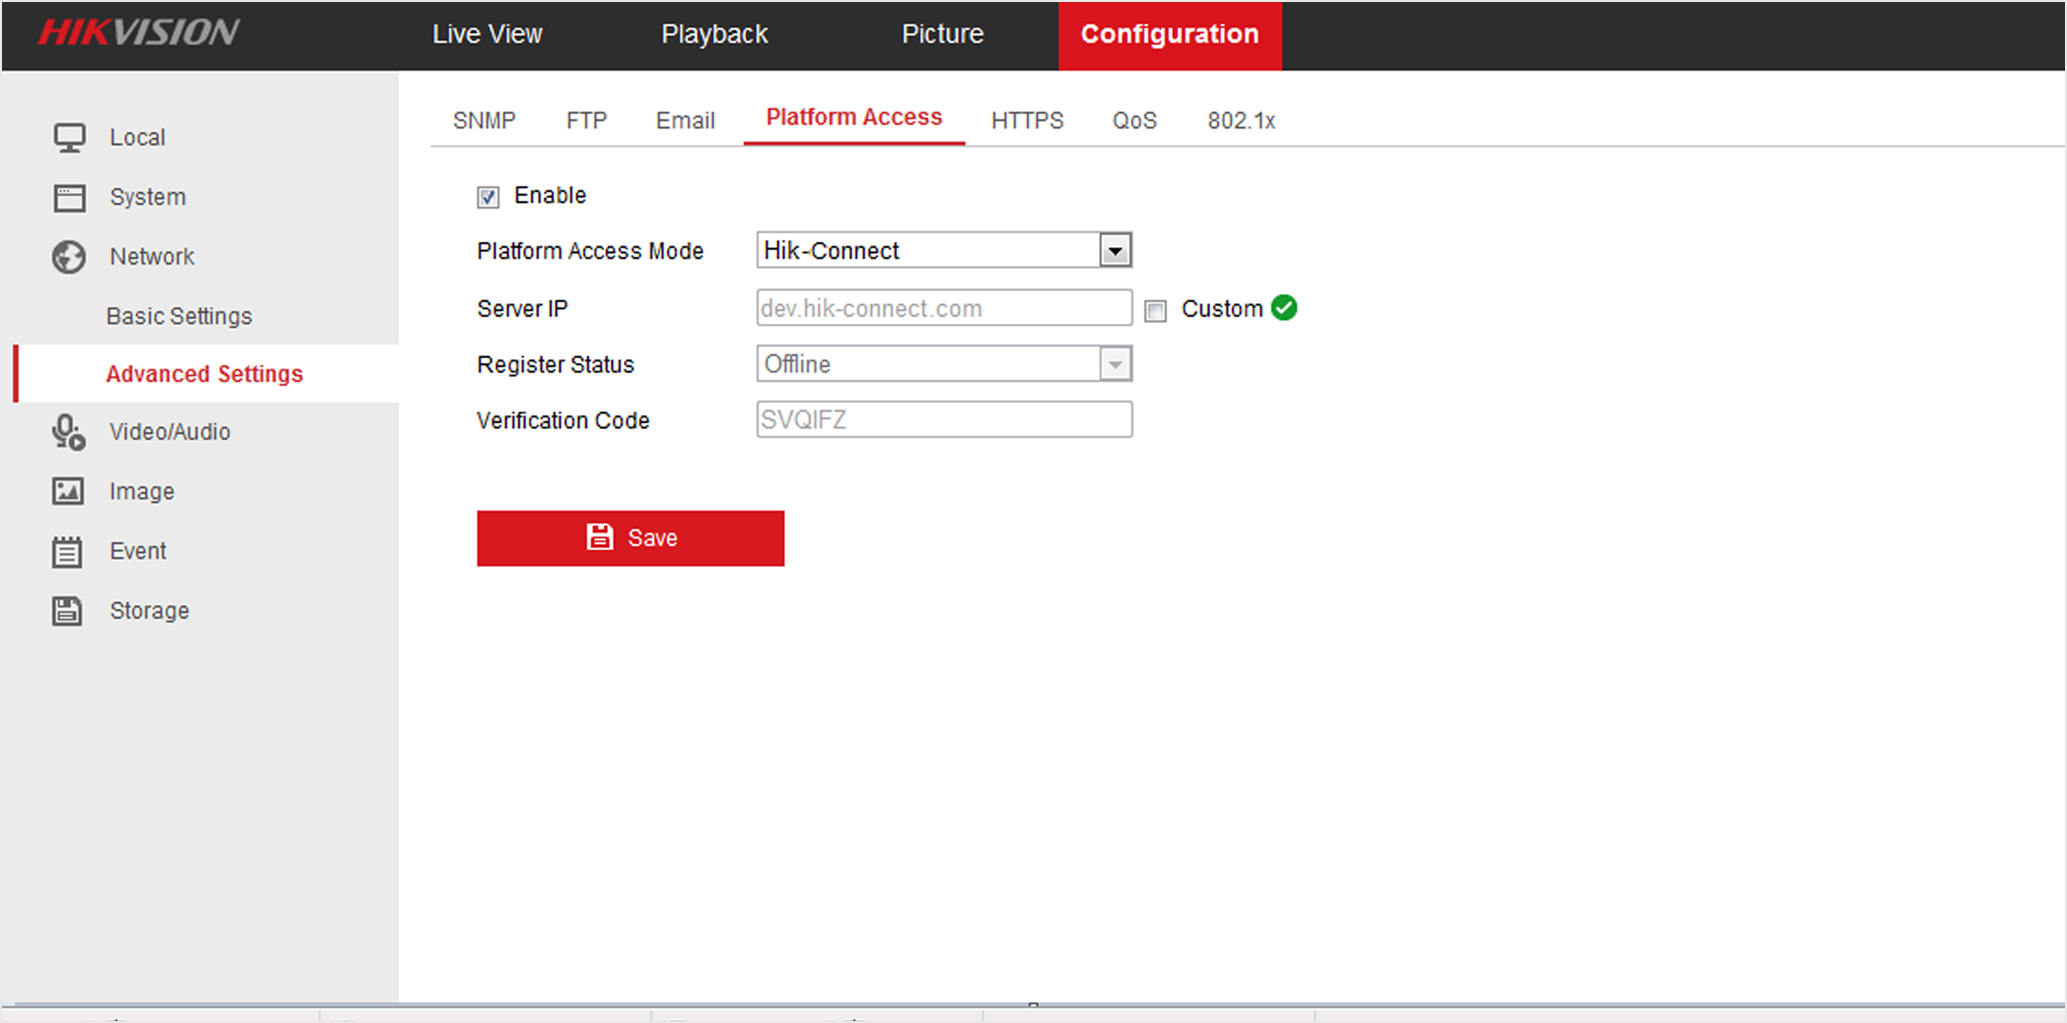Click the Save button

click(x=630, y=538)
